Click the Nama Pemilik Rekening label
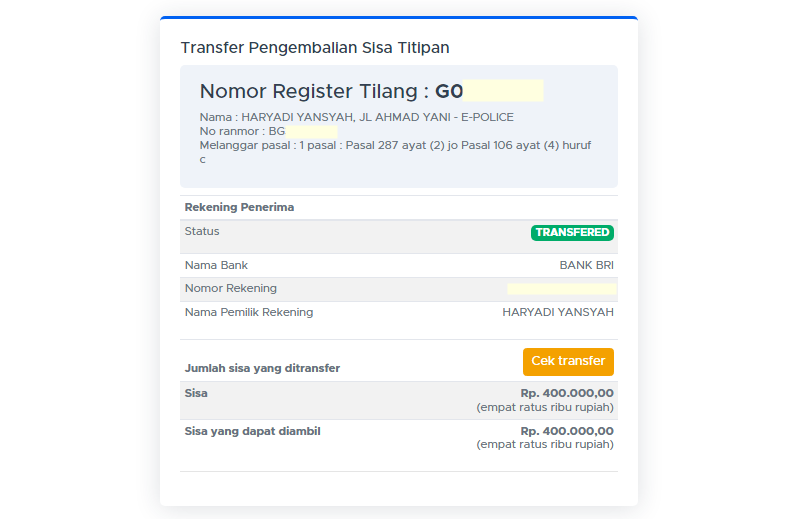This screenshot has height=519, width=798. click(249, 312)
